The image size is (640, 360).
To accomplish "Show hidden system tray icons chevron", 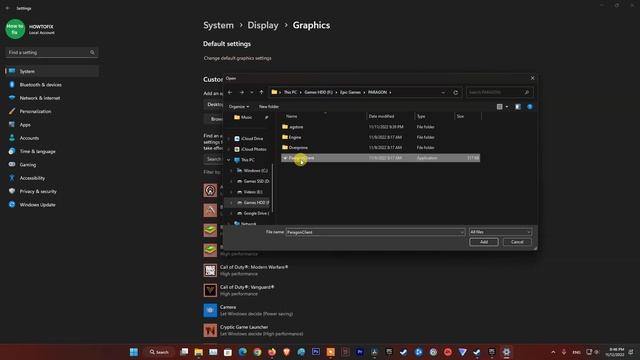I will (x=553, y=352).
